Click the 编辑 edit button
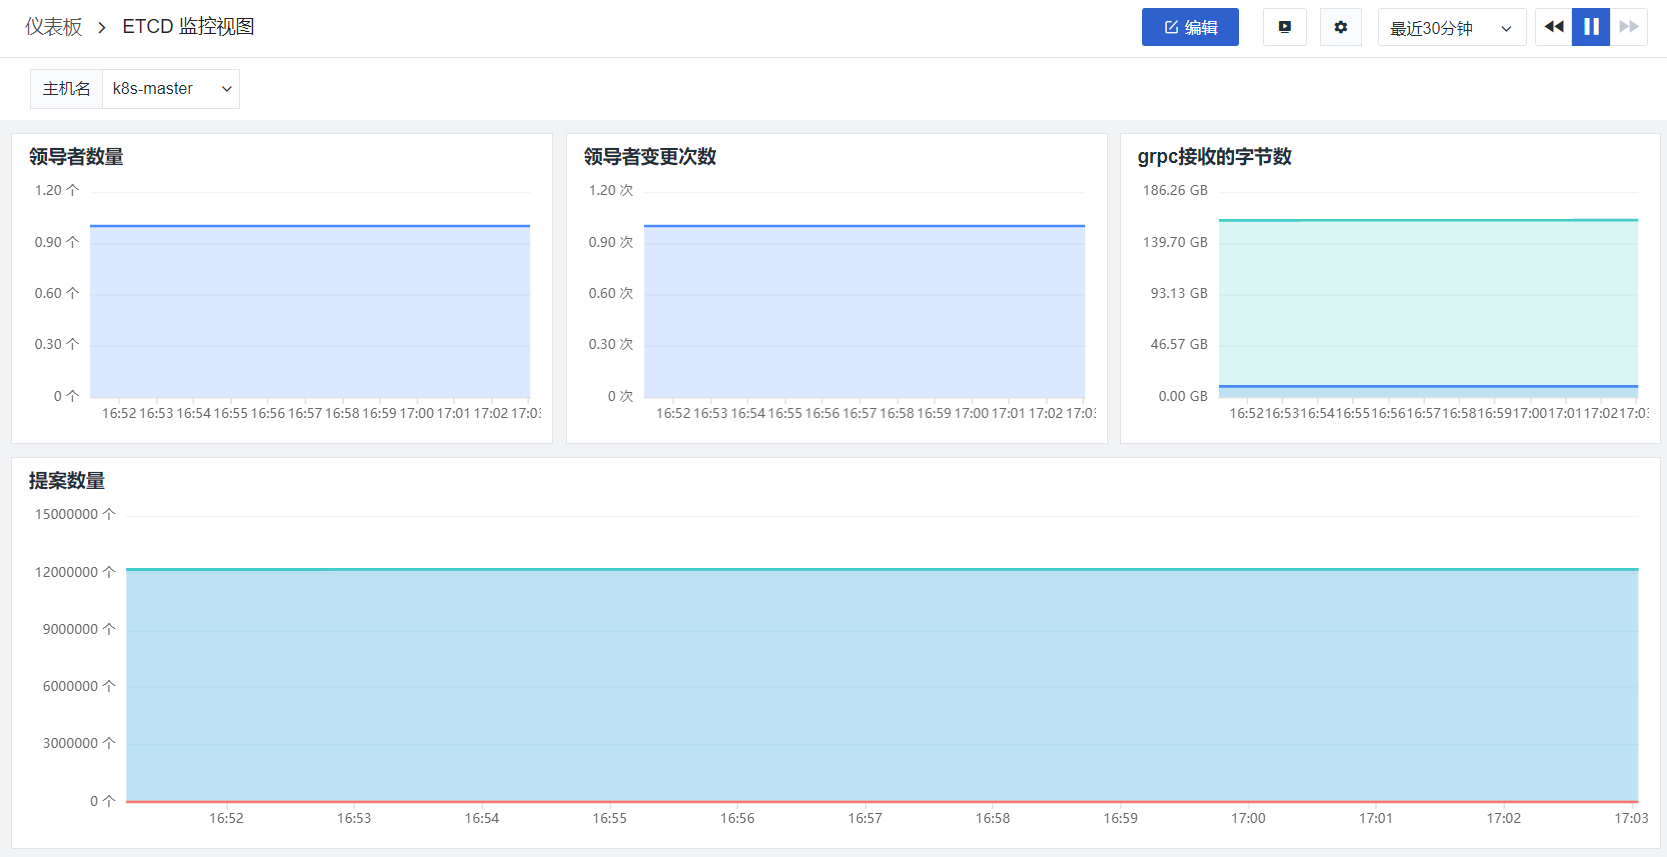 pos(1190,27)
